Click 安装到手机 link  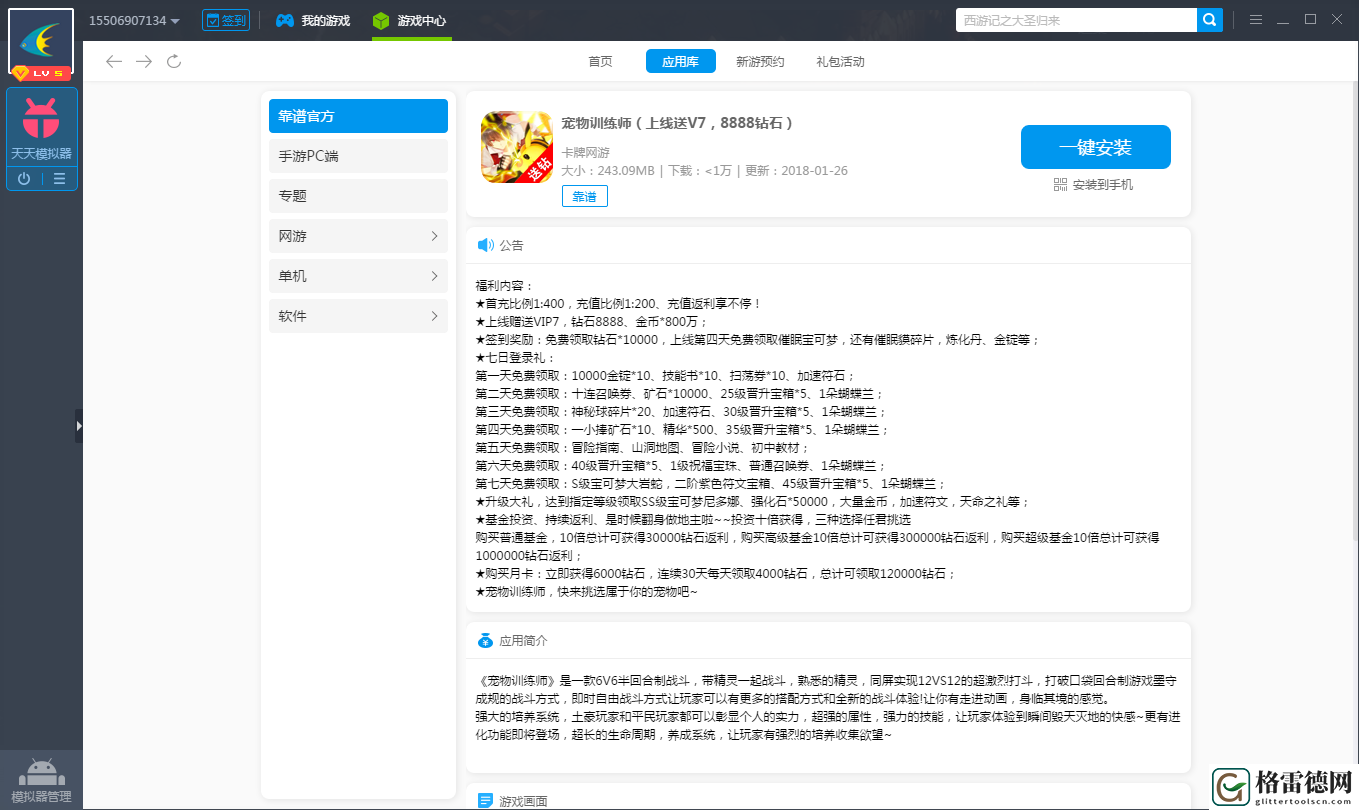click(x=1103, y=185)
